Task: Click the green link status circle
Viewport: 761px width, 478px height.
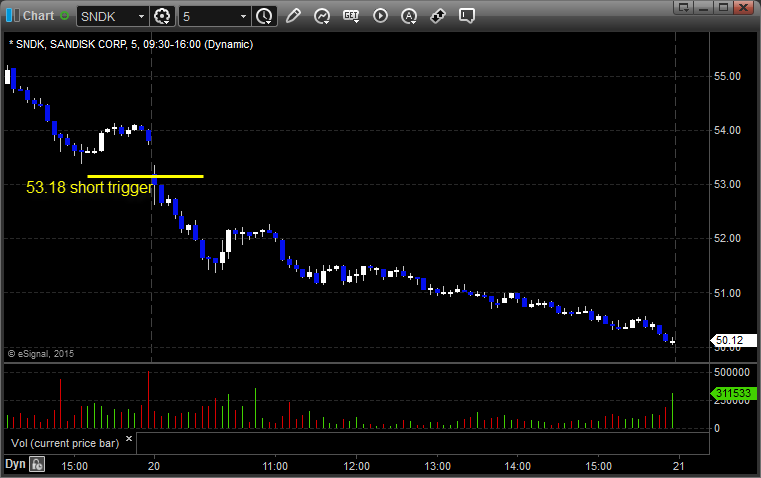Action: tap(64, 16)
